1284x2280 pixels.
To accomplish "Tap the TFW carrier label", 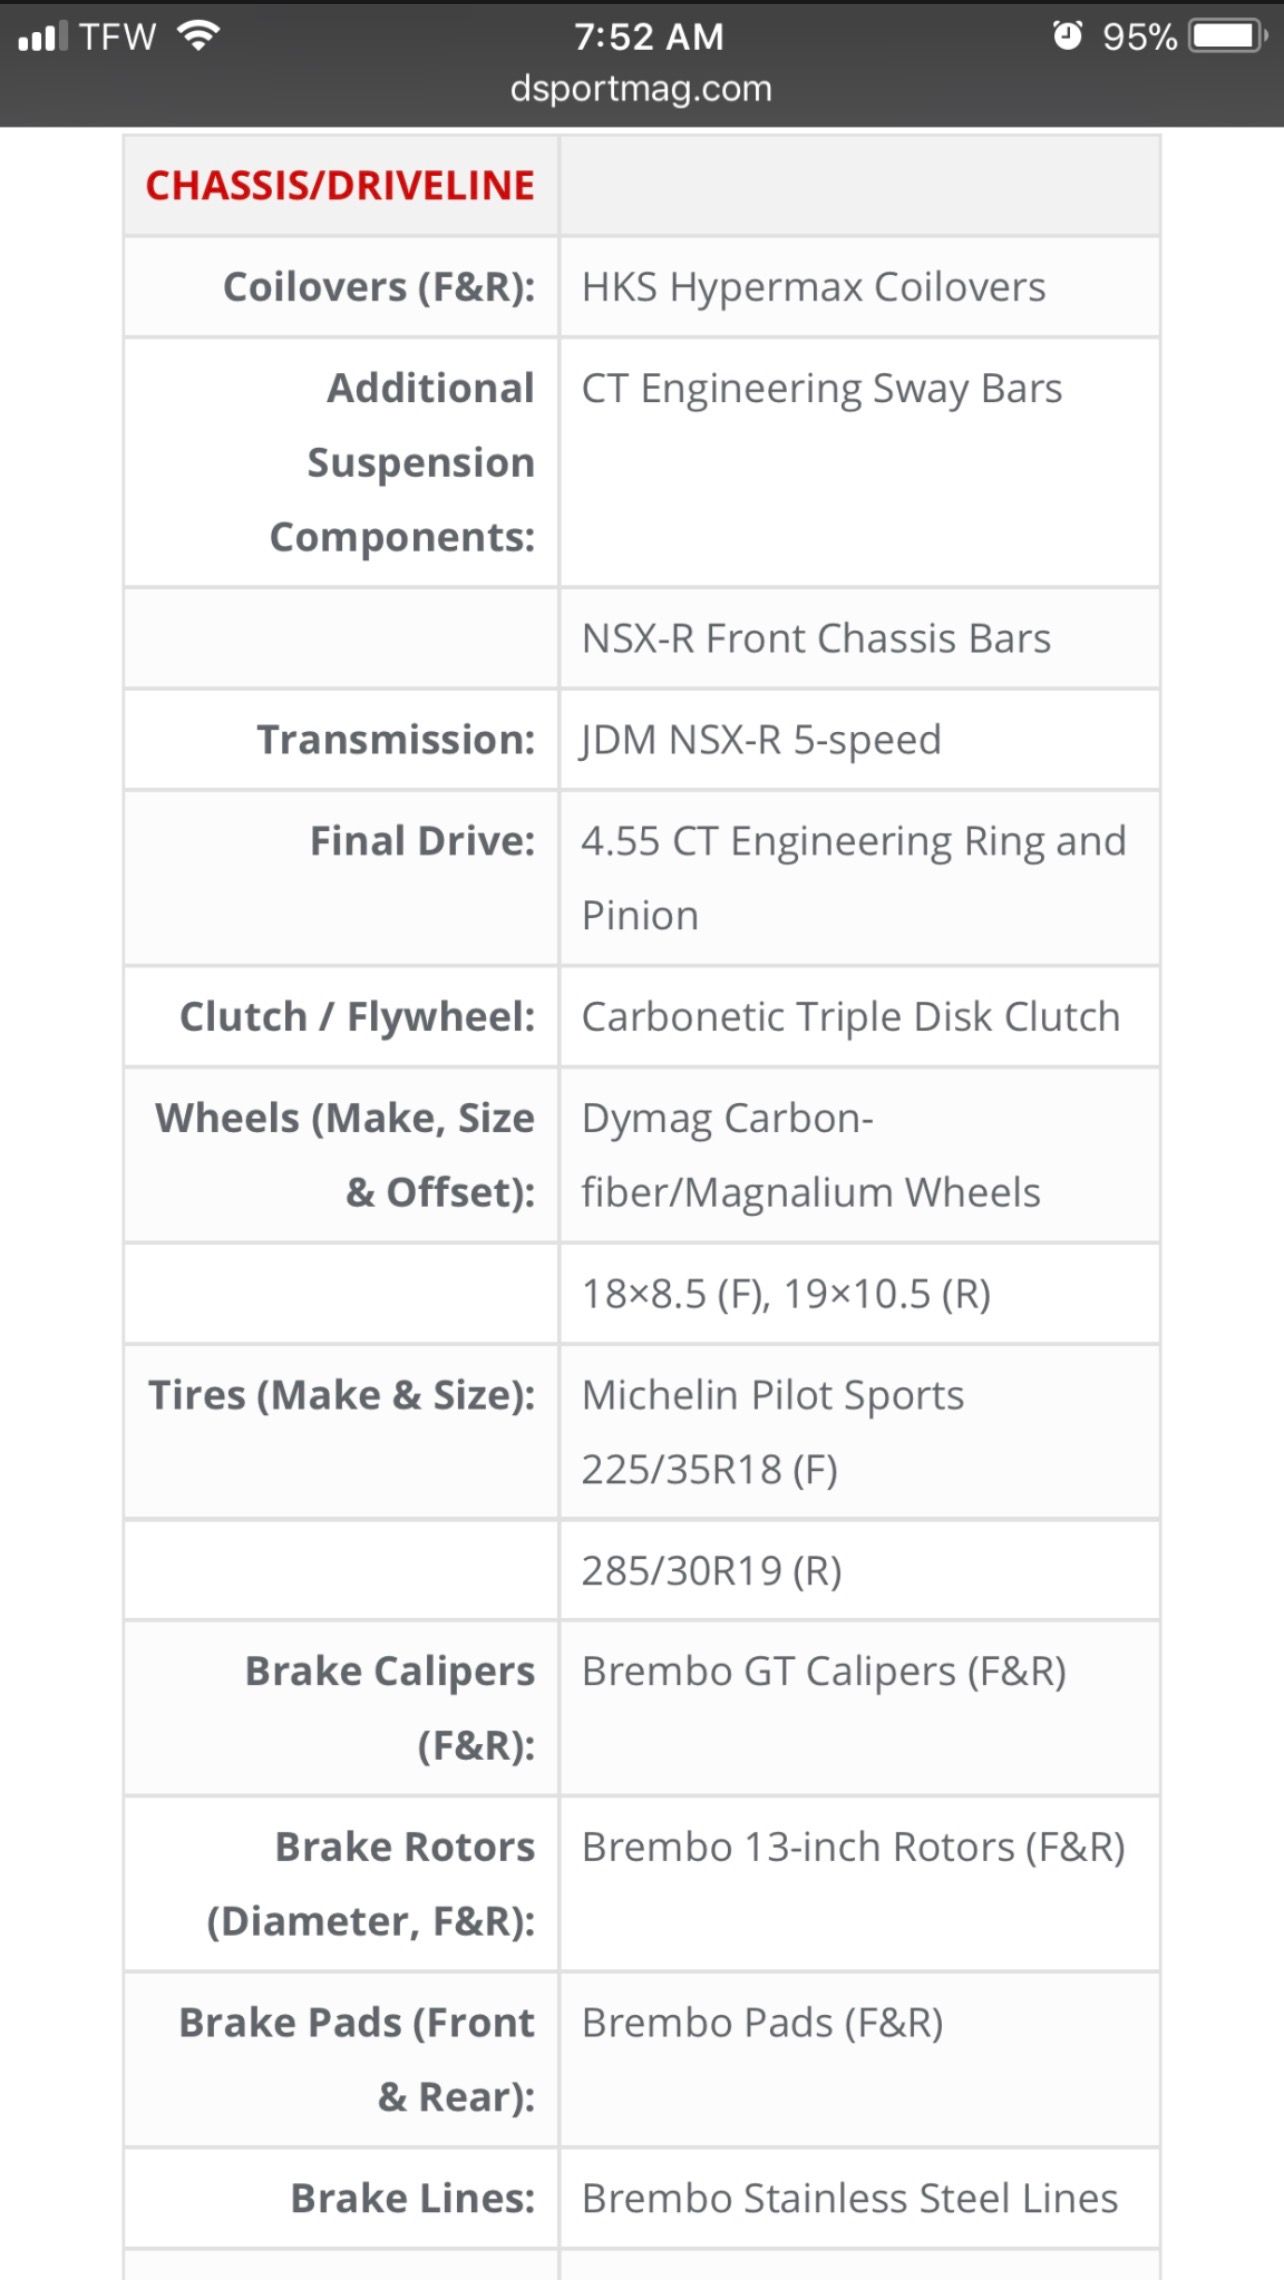I will point(117,37).
